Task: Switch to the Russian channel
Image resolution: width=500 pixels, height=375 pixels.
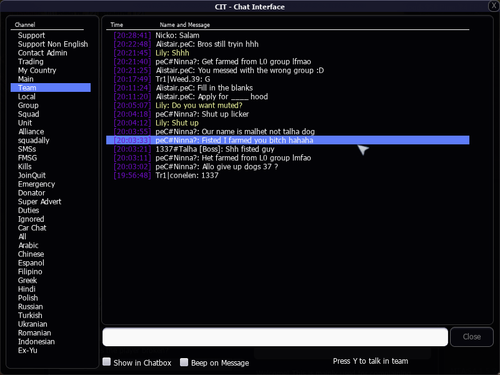Action: tap(30, 307)
